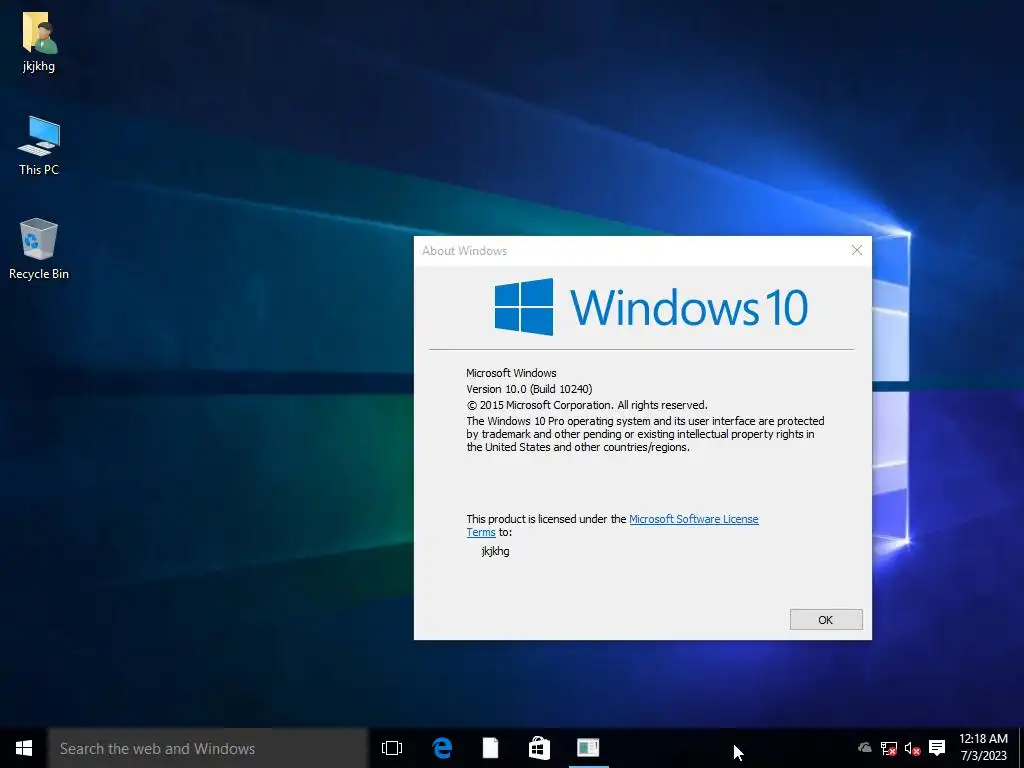Click the Microsoft Windows text line
Screen dimensions: 1024x768
(511, 373)
